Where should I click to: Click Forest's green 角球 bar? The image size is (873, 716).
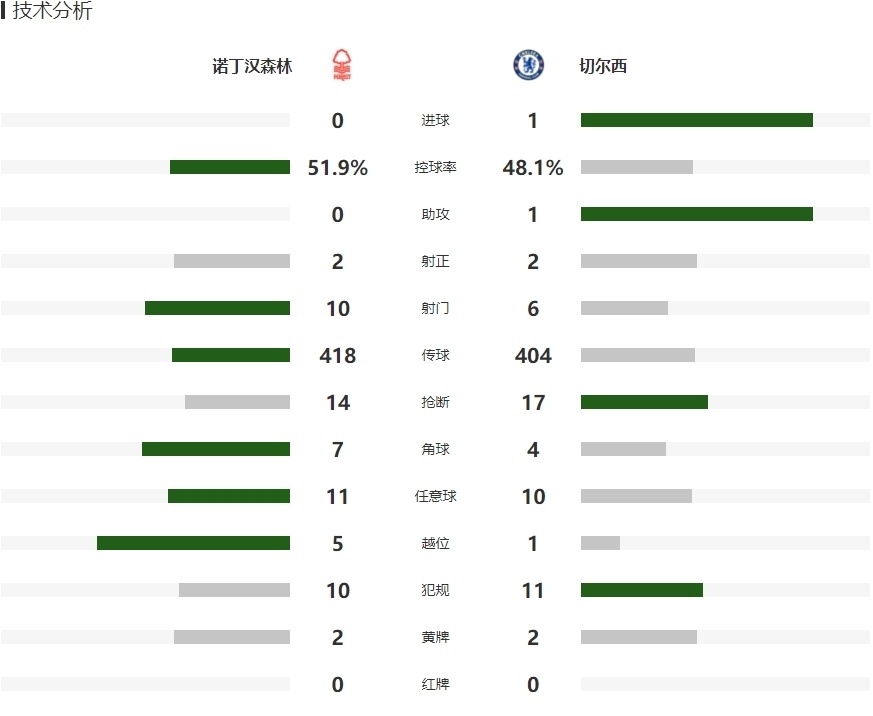[x=216, y=449]
